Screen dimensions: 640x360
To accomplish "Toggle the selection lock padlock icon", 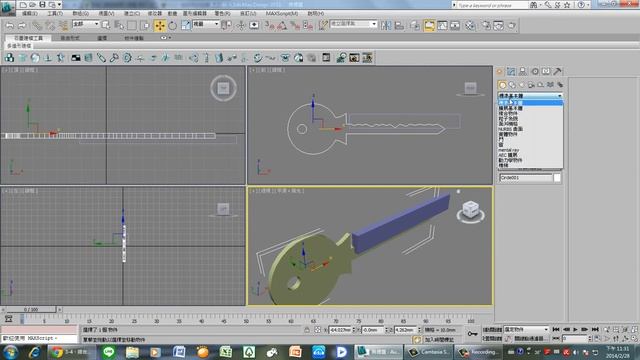I will pos(307,330).
